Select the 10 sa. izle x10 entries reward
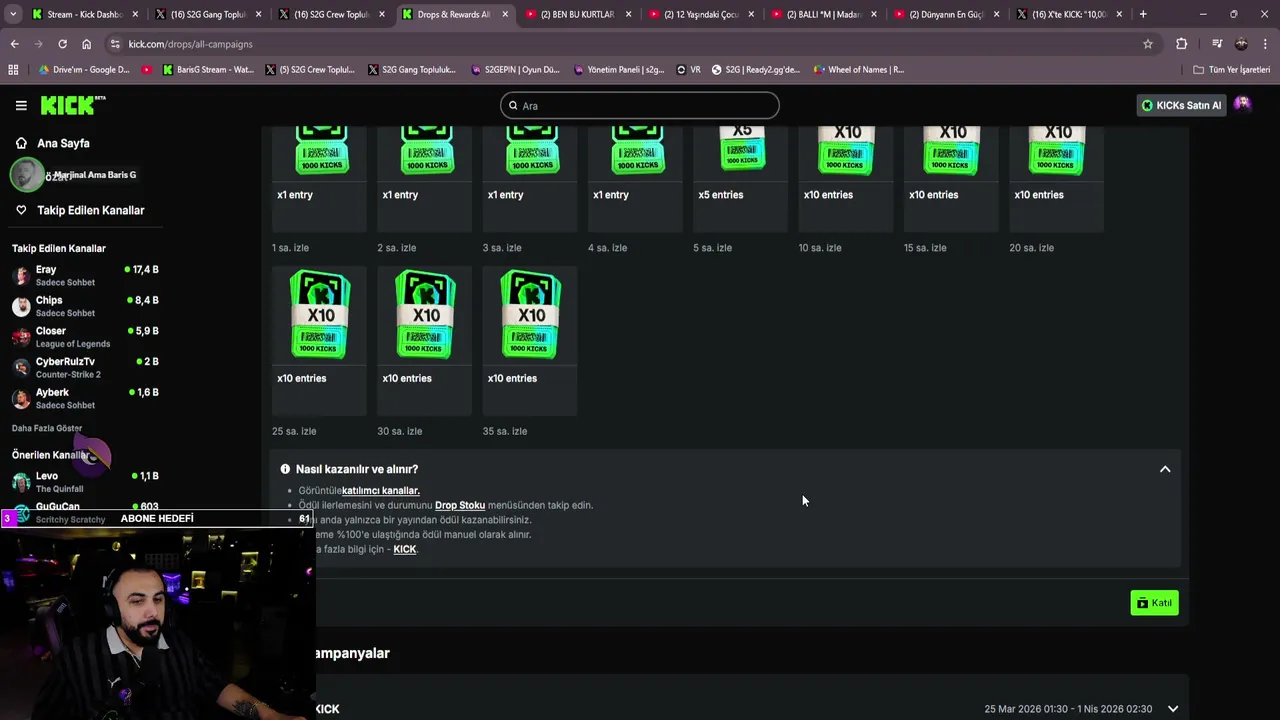The image size is (1280, 720). coord(846,178)
